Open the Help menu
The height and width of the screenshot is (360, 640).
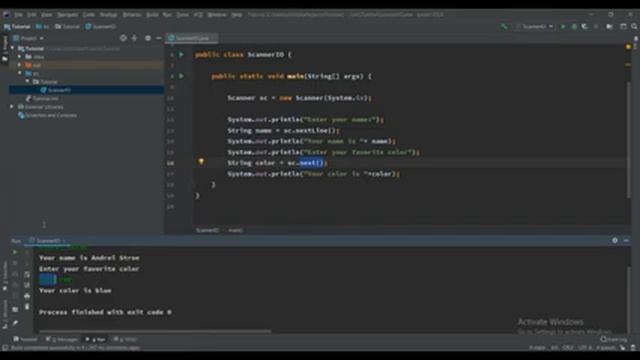[237, 15]
